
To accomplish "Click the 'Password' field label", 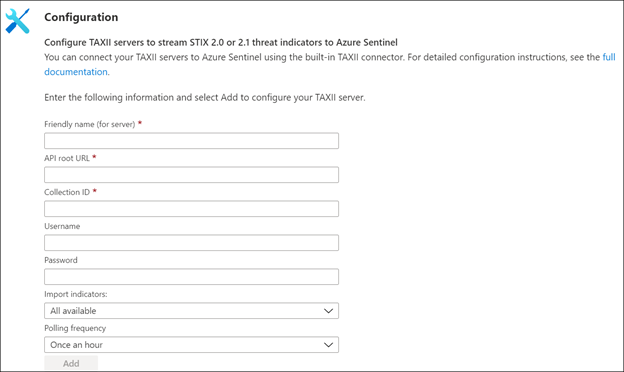I will (x=61, y=260).
